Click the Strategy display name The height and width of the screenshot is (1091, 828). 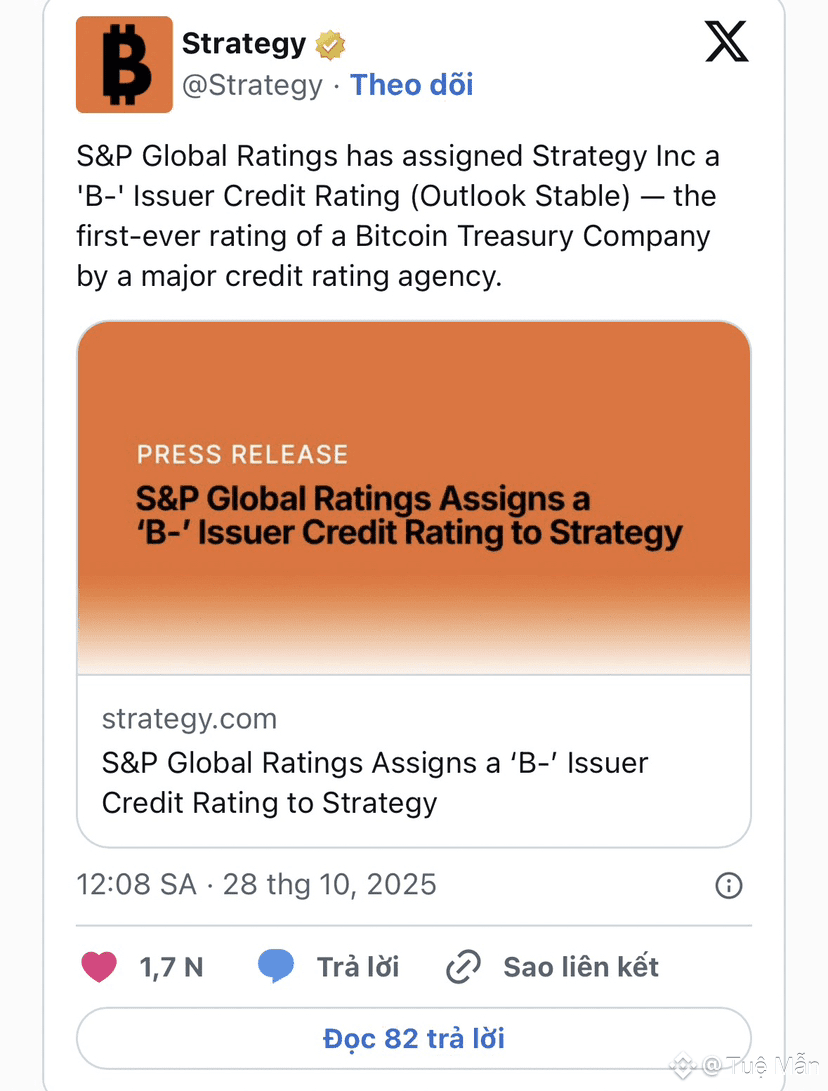[243, 44]
